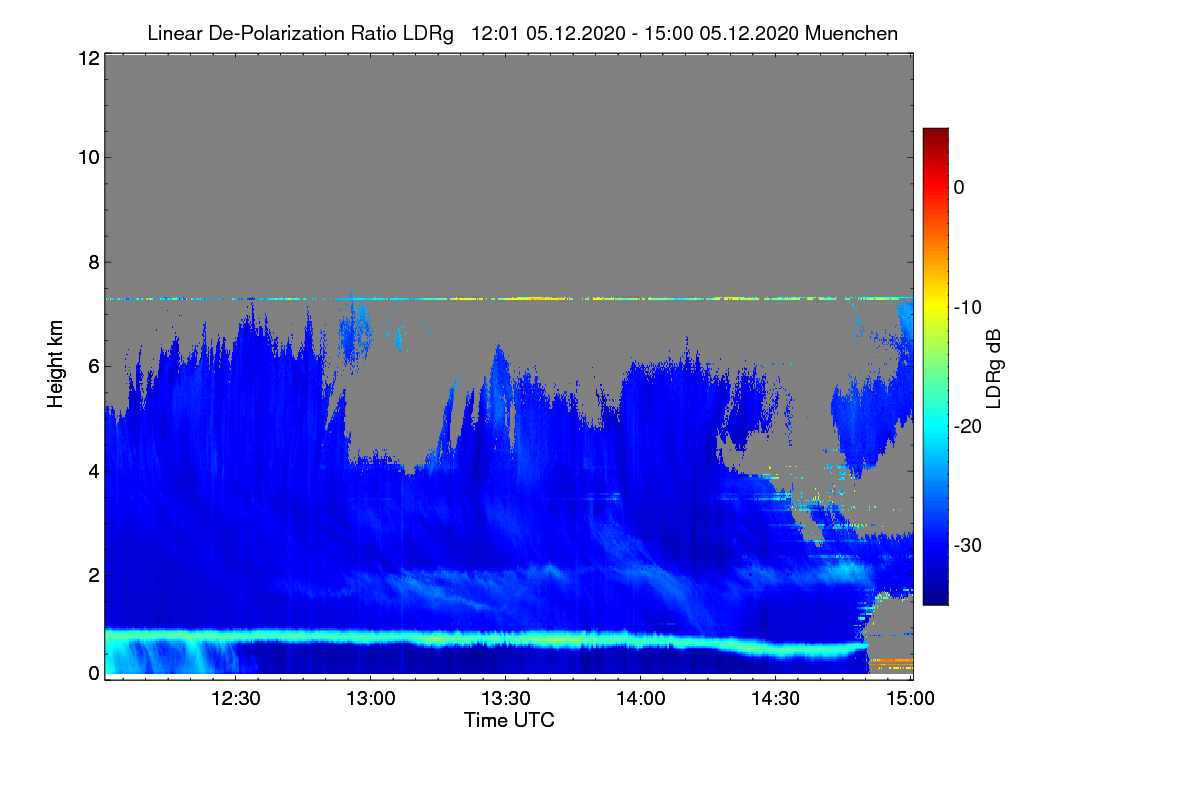Click the height tick label '8'

pos(93,262)
